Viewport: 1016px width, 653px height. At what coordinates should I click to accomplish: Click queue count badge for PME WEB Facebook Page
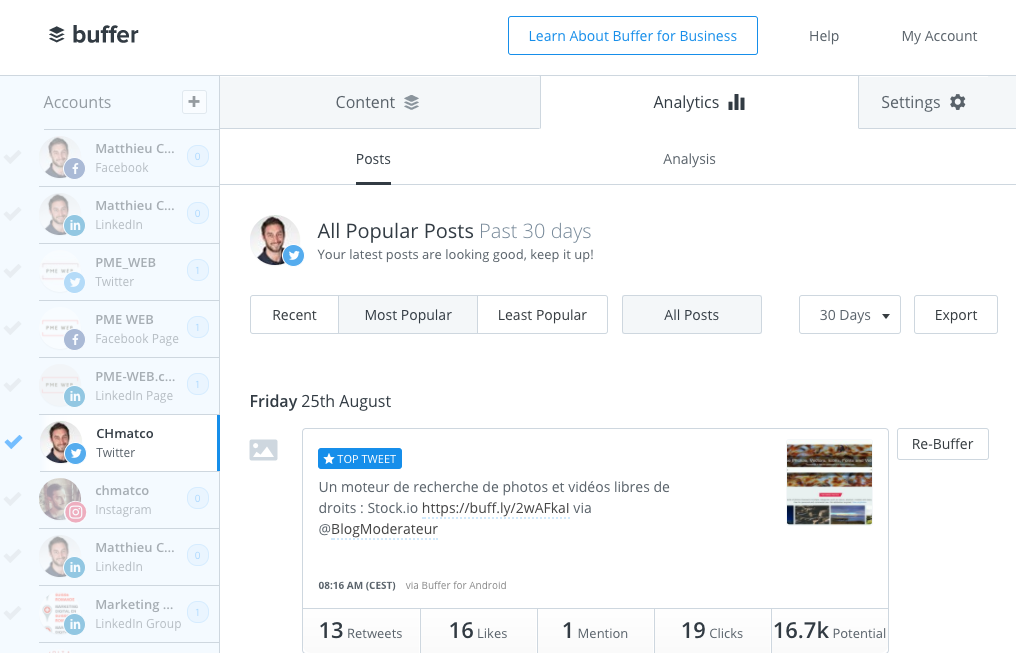[198, 327]
